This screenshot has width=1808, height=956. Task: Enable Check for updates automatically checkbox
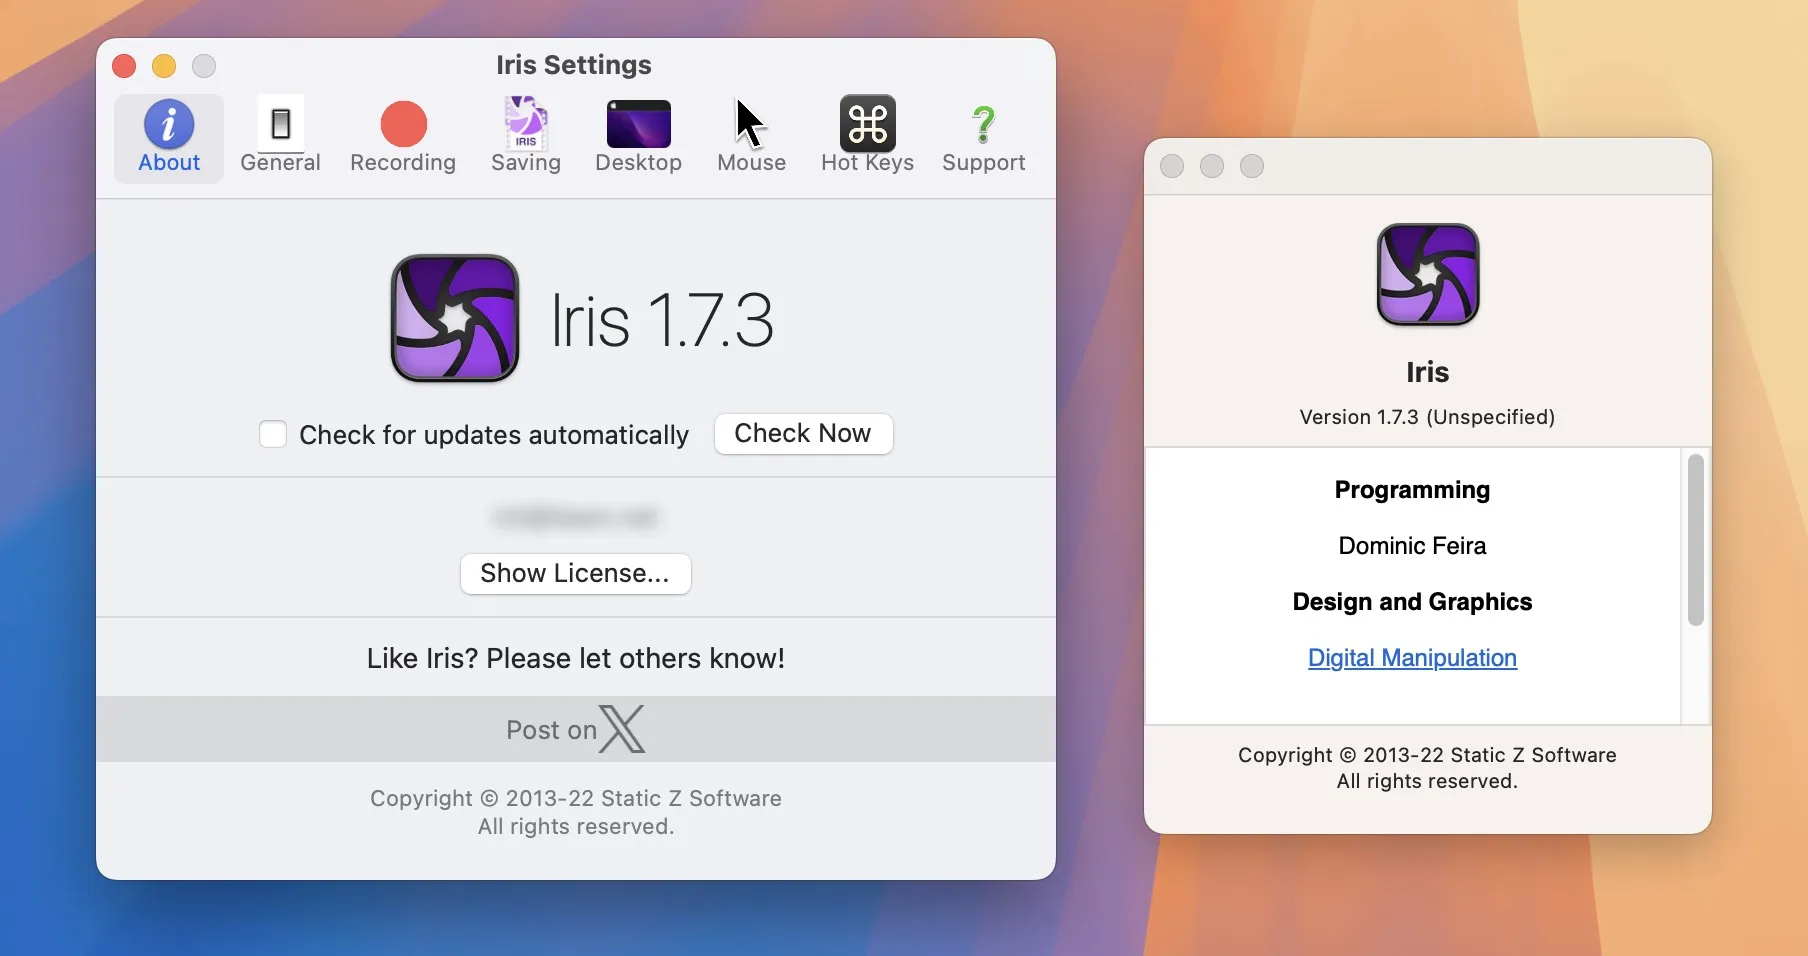click(273, 434)
